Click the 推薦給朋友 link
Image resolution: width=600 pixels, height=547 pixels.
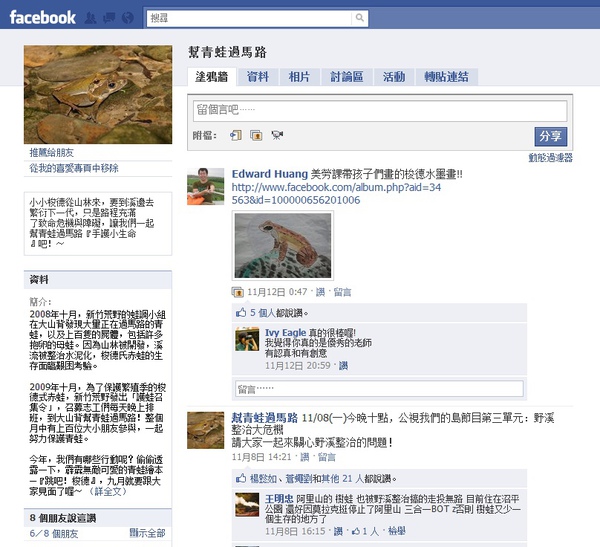(x=52, y=152)
